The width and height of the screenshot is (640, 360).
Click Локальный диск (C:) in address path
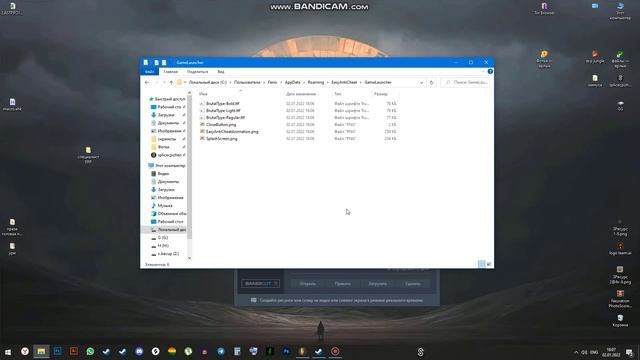[x=207, y=82]
